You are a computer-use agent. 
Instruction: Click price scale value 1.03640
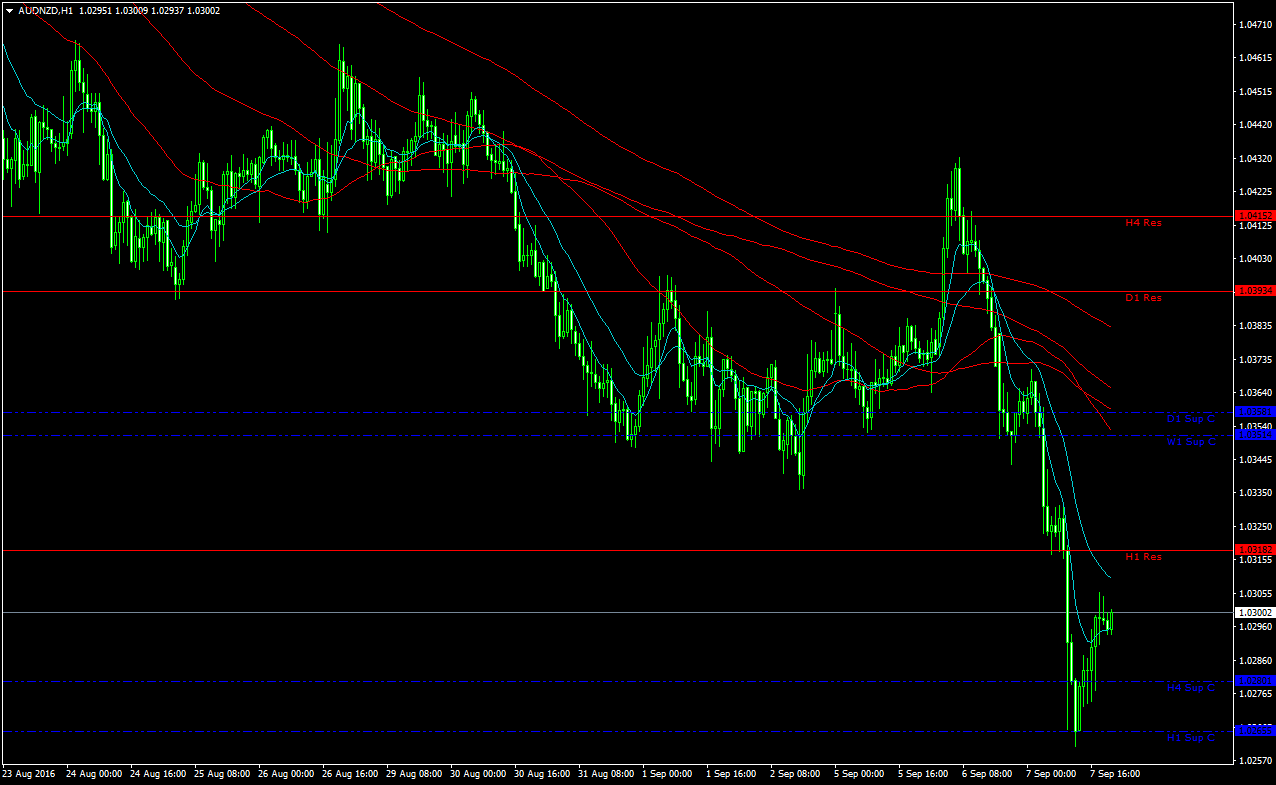click(x=1255, y=393)
